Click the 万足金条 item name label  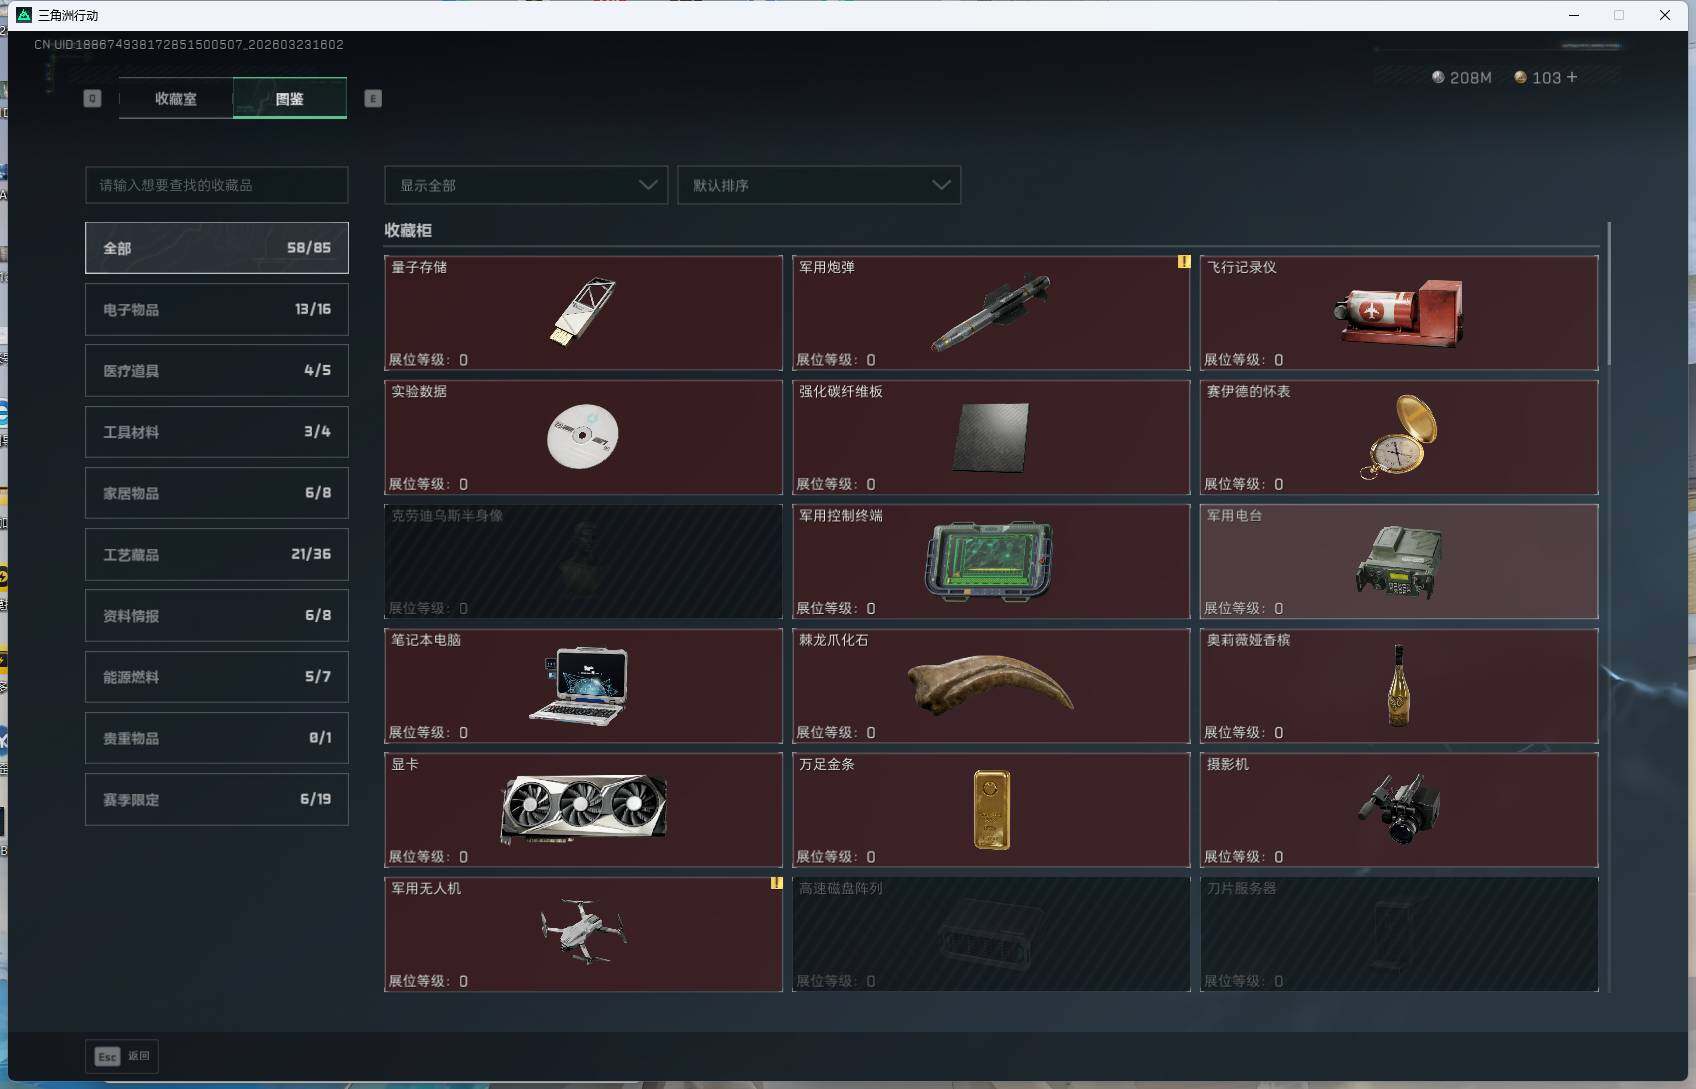pos(826,764)
